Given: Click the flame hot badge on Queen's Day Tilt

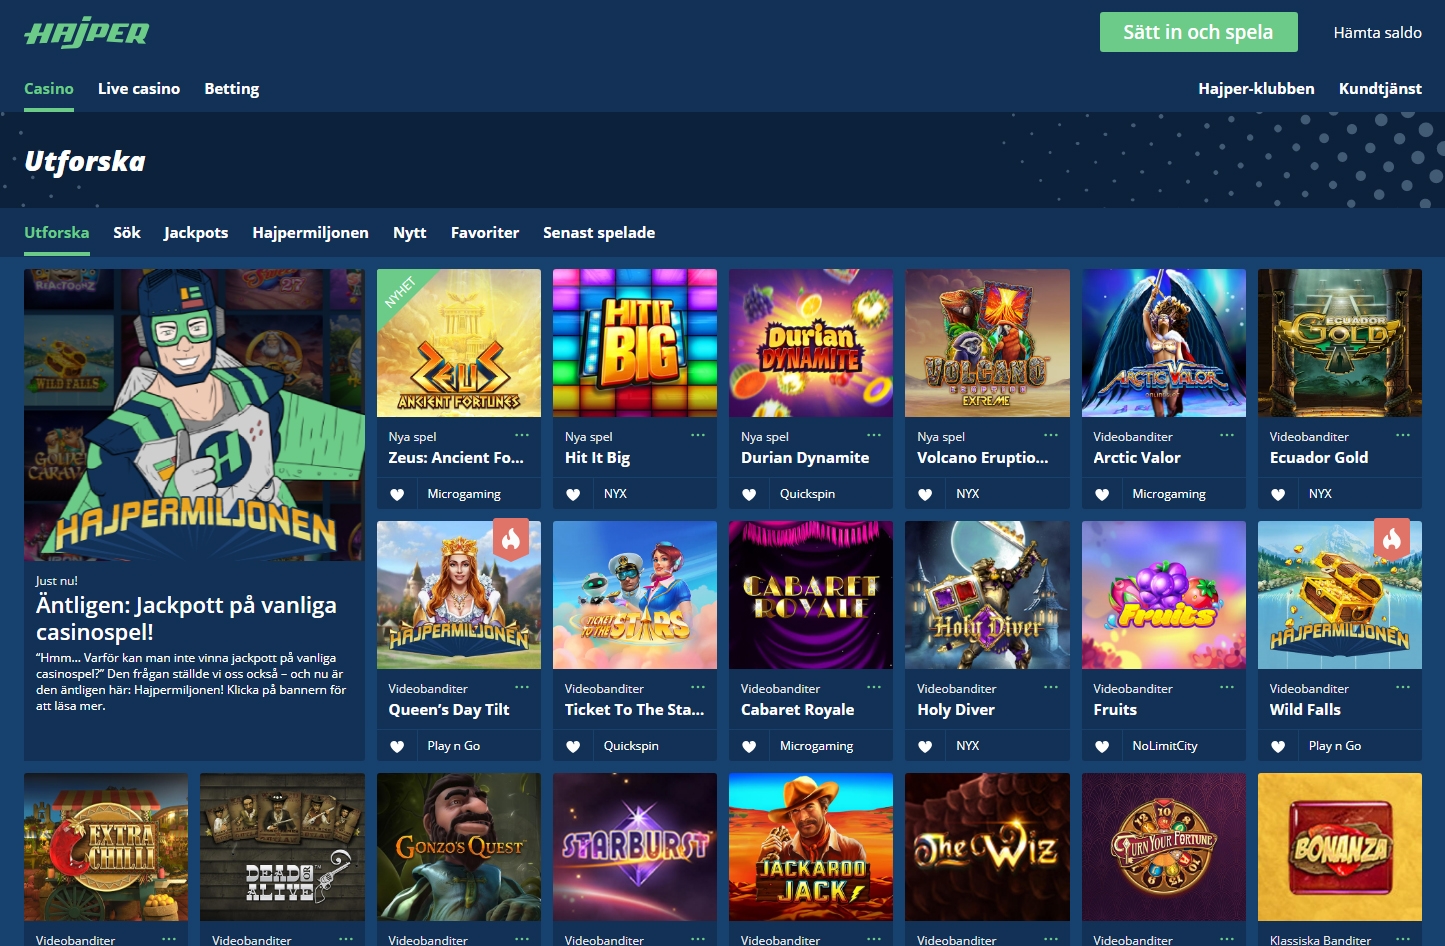Looking at the screenshot, I should [x=511, y=539].
